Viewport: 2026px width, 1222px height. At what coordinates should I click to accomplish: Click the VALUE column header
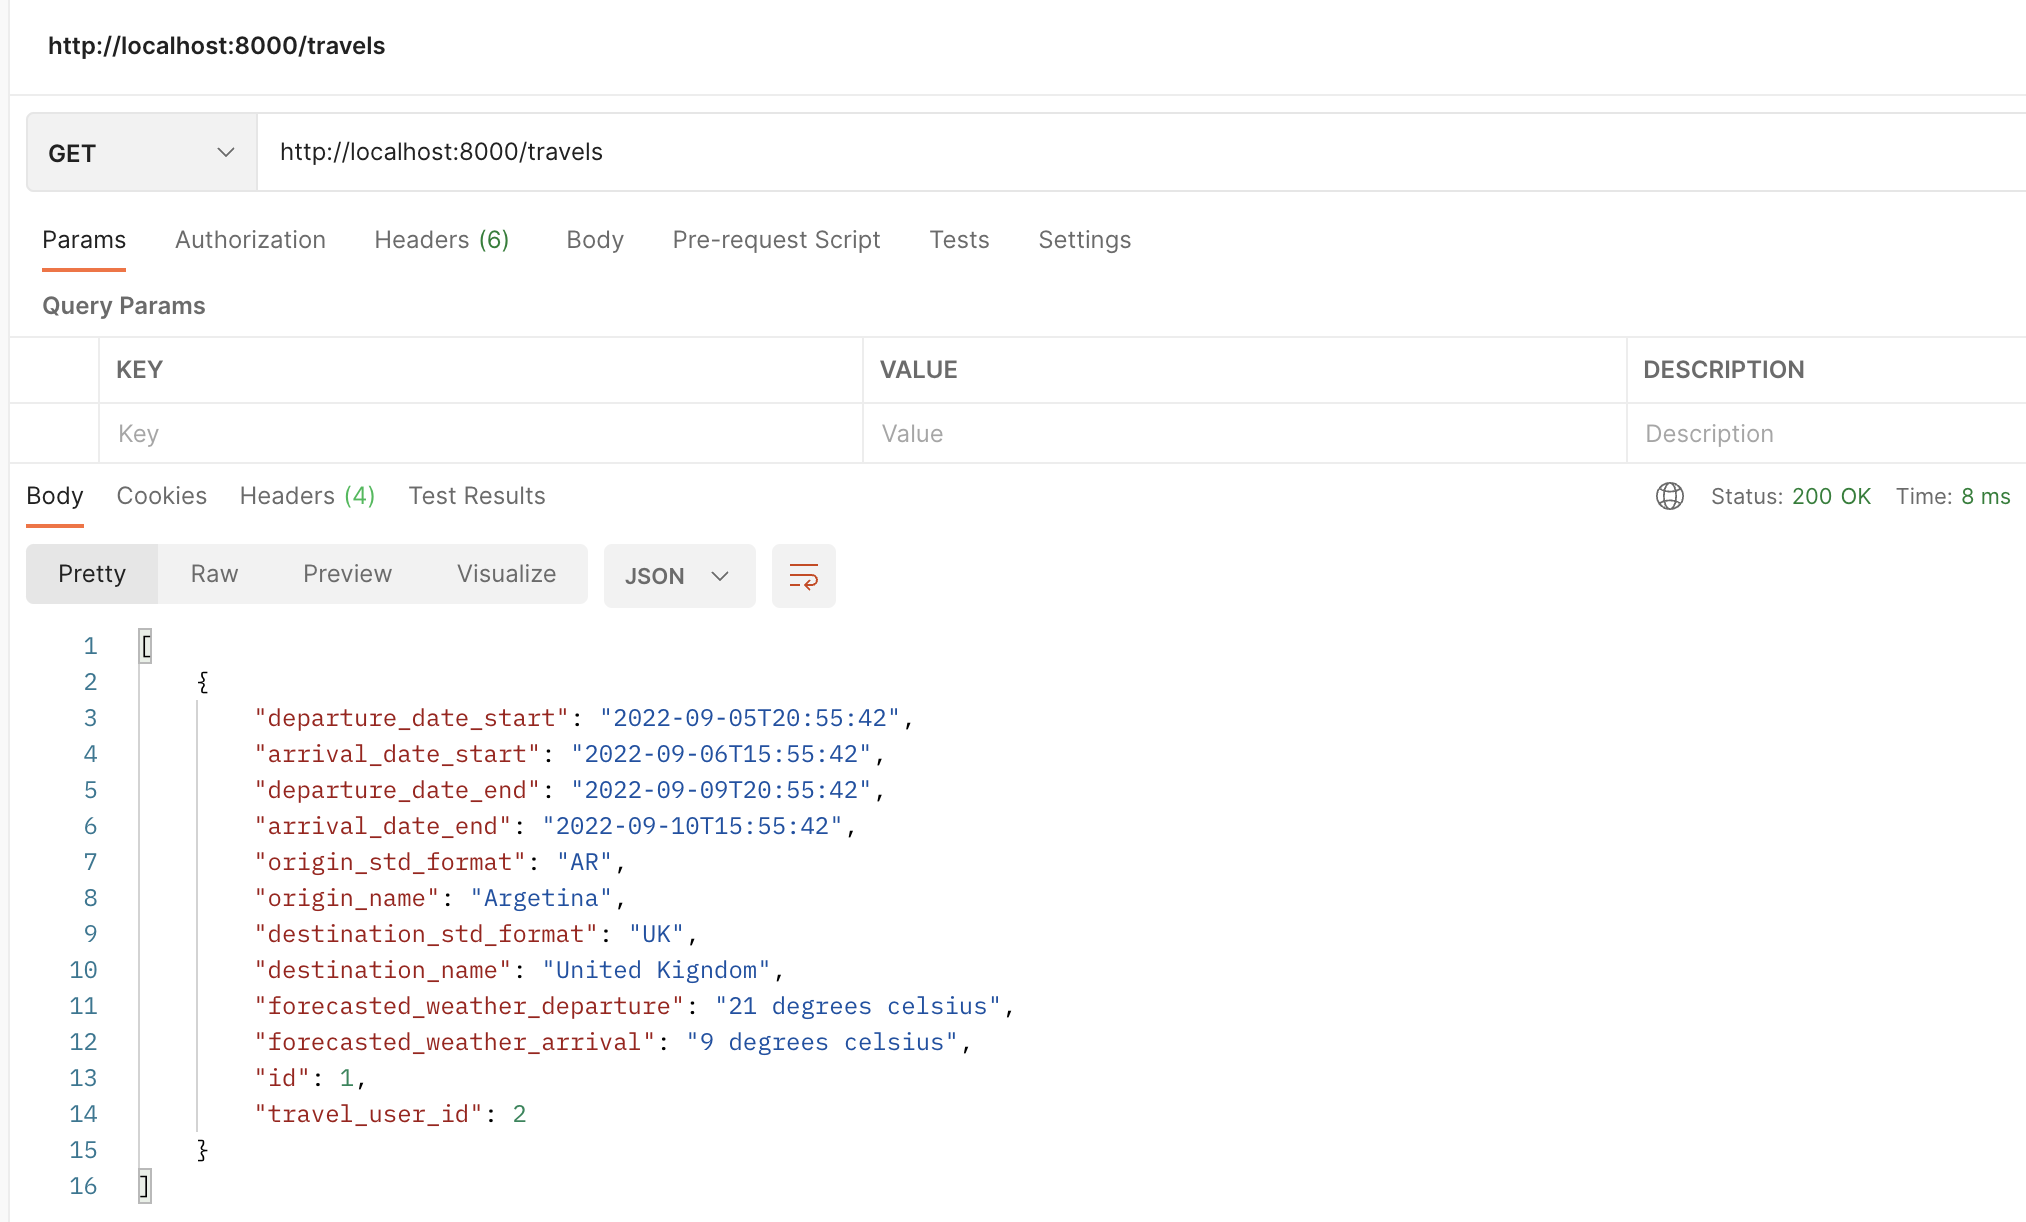point(918,370)
